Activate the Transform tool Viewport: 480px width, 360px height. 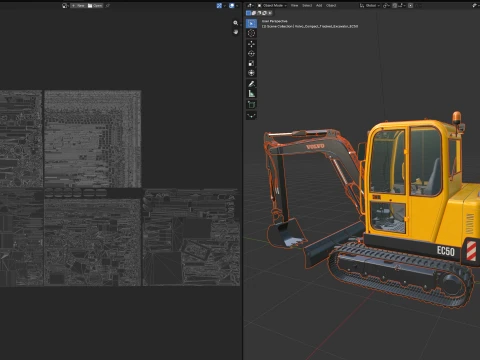tap(251, 73)
